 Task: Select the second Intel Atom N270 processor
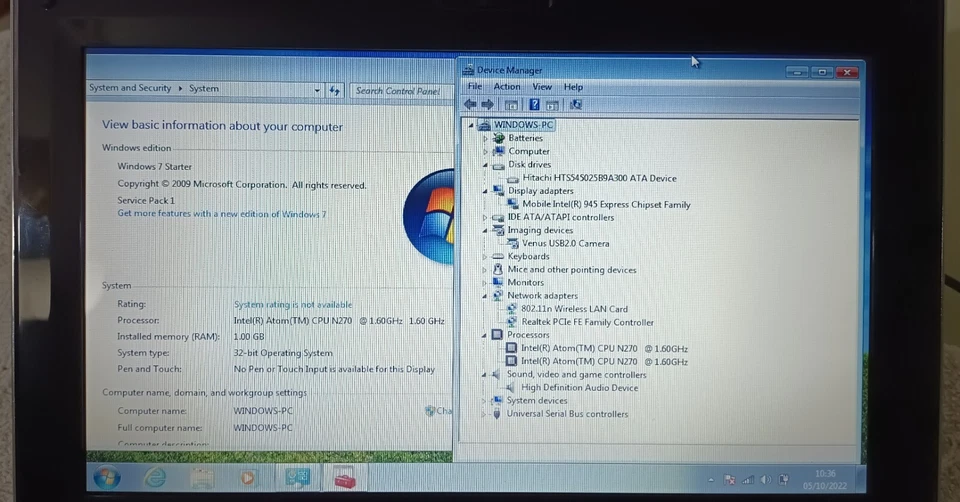click(604, 362)
